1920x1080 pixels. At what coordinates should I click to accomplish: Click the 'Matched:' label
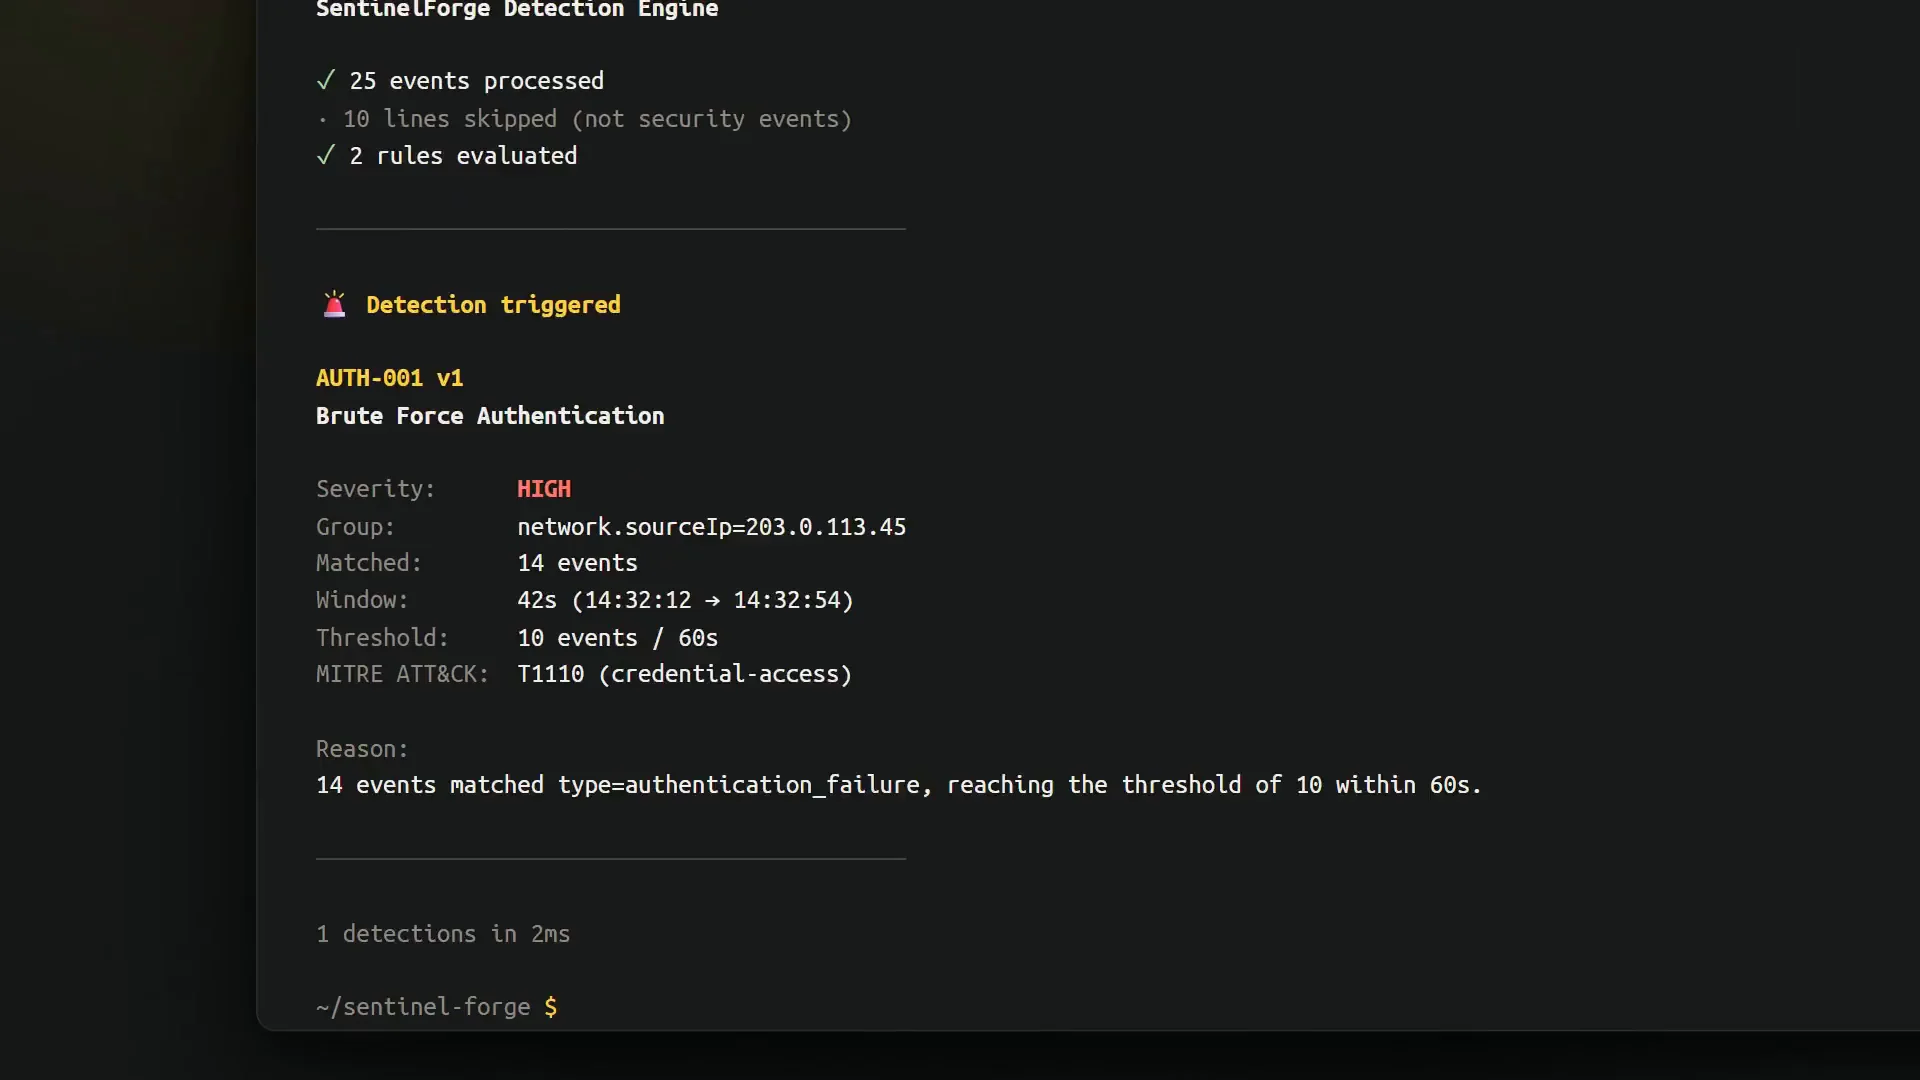click(x=369, y=563)
